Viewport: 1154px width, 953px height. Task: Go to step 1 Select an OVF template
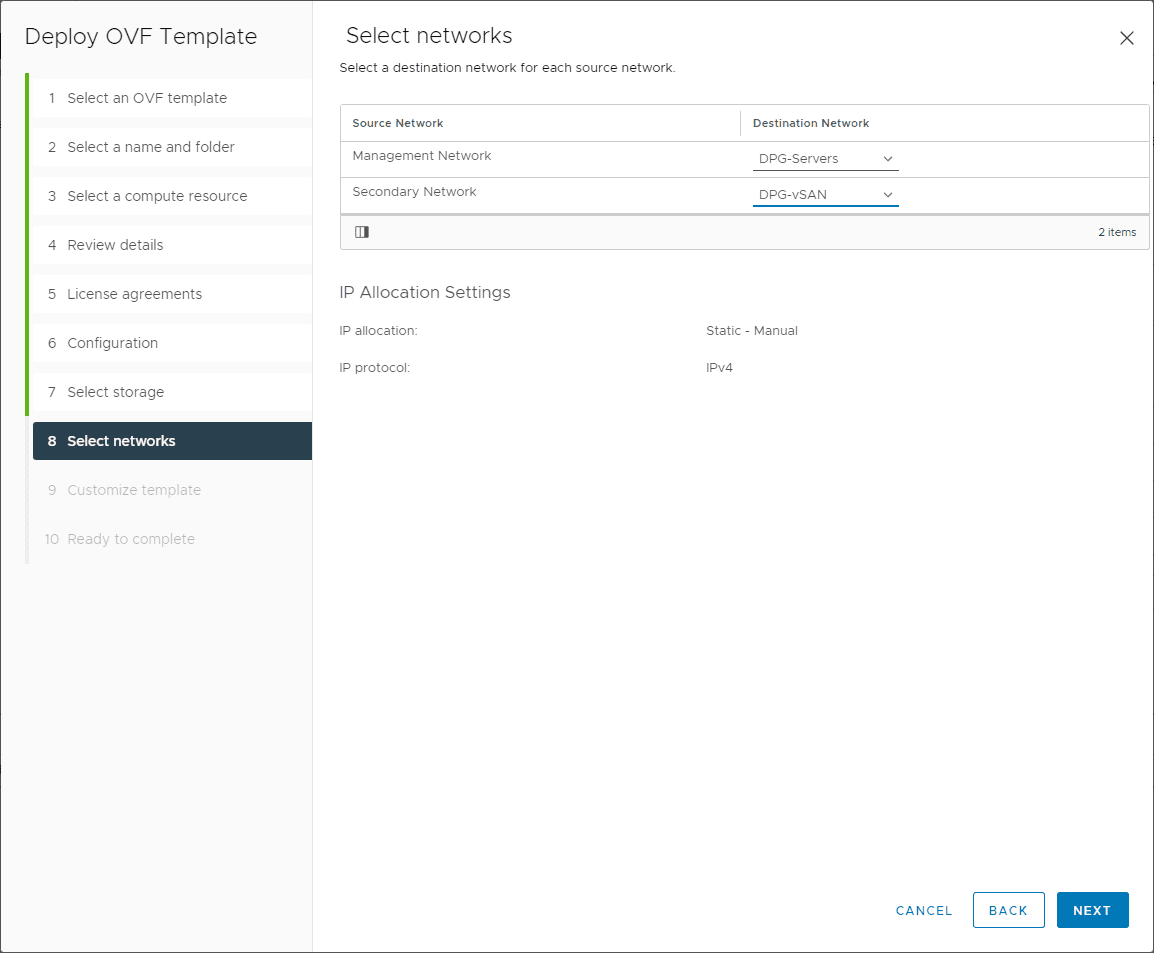click(x=147, y=98)
